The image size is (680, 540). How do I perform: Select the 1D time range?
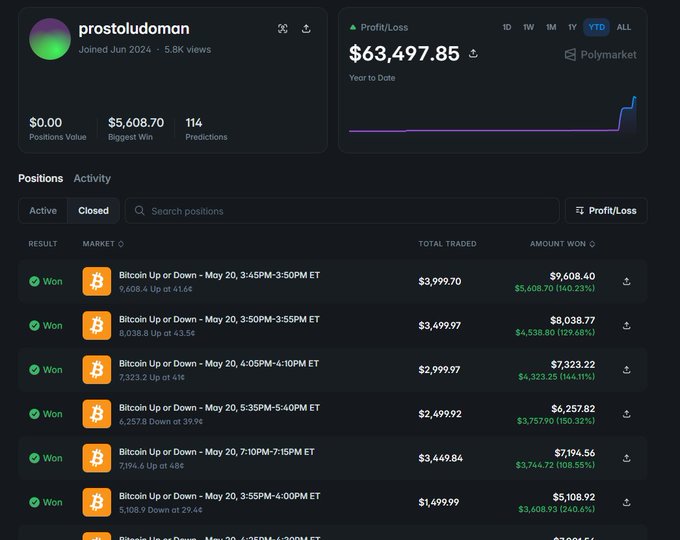[507, 27]
